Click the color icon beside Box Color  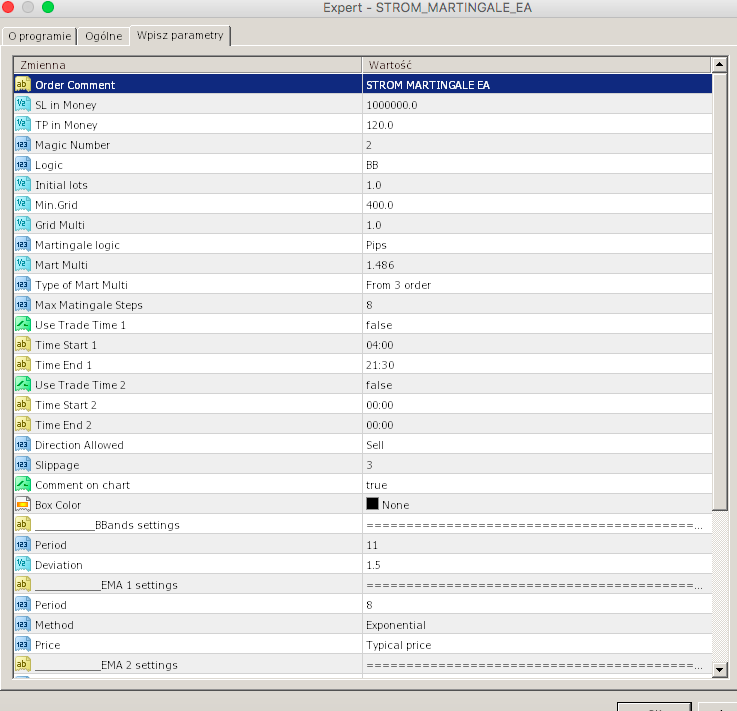click(23, 505)
